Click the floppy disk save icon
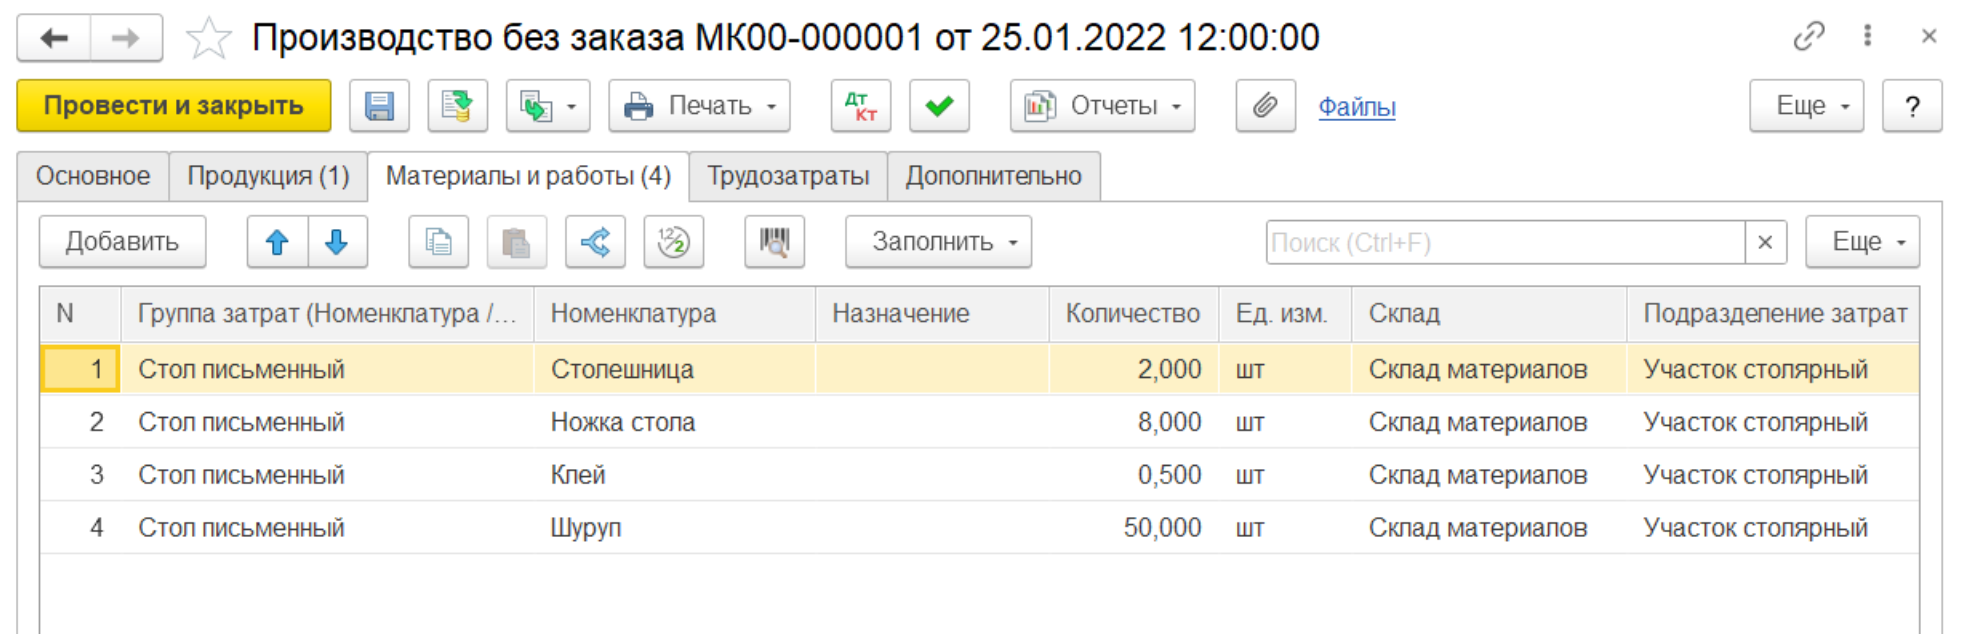 tap(379, 106)
